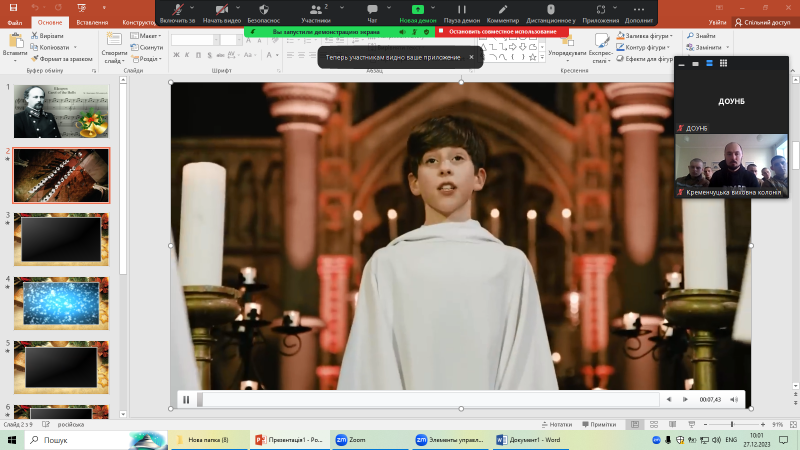This screenshot has width=800, height=450.
Task: Copy selection with Копіювати
Action: (53, 47)
